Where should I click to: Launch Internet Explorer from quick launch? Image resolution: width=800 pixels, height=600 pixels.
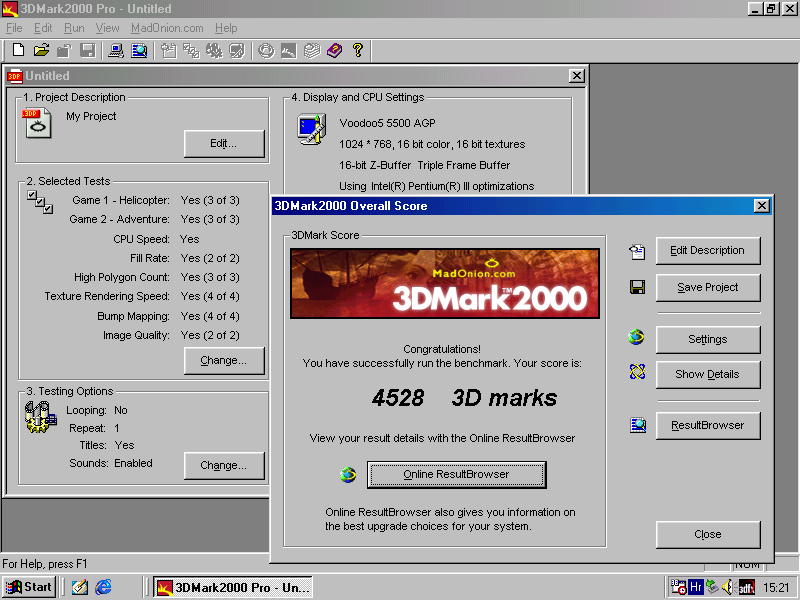click(x=103, y=587)
